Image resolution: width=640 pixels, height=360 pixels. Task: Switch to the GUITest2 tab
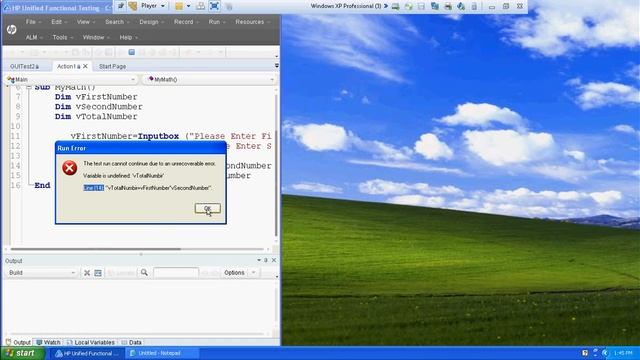(25, 66)
